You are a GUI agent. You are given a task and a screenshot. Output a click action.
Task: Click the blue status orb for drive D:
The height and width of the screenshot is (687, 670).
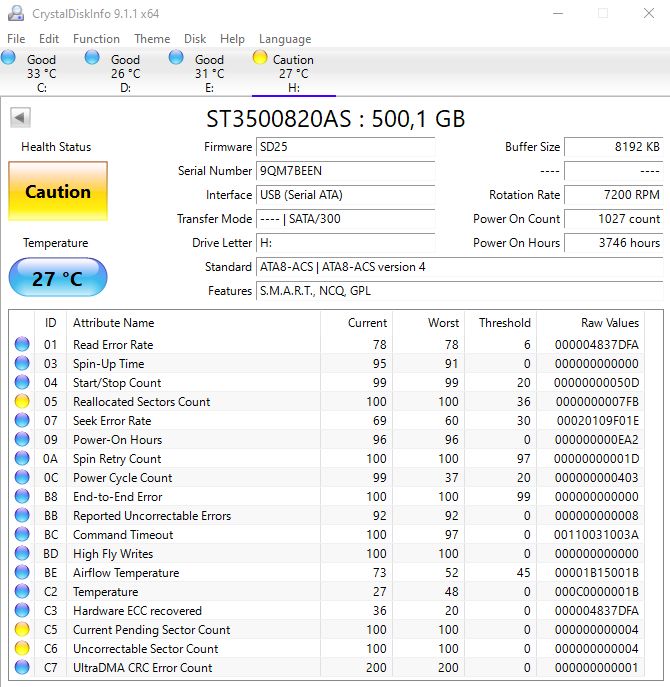coord(92,57)
